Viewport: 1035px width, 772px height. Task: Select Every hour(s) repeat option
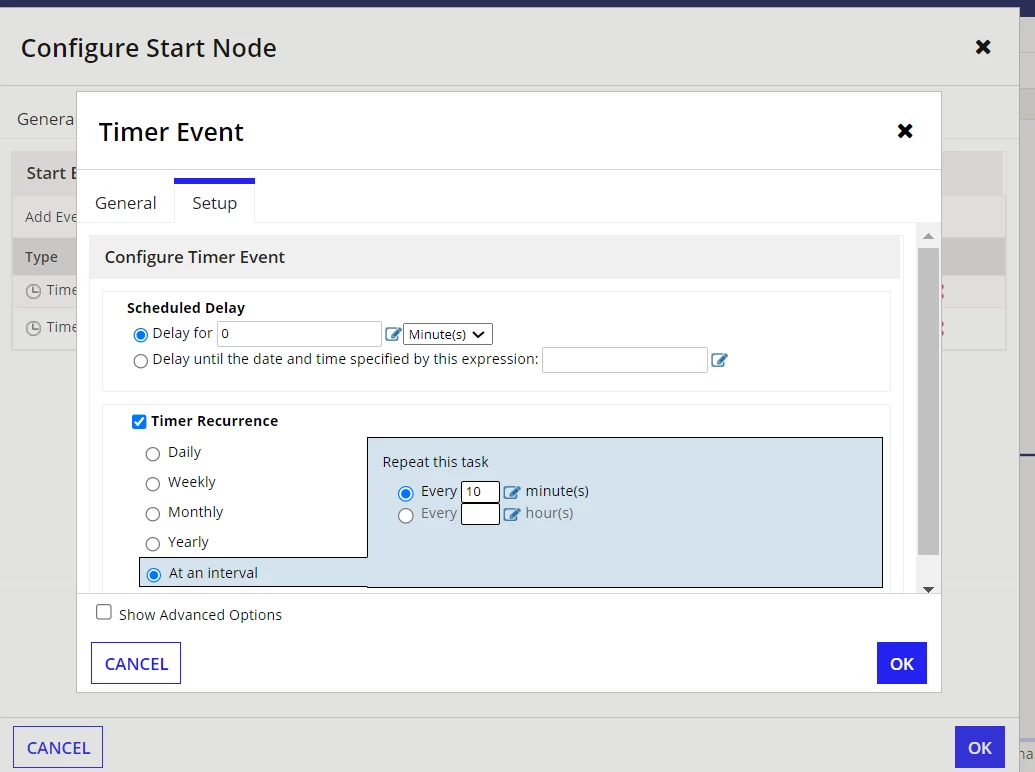[405, 515]
